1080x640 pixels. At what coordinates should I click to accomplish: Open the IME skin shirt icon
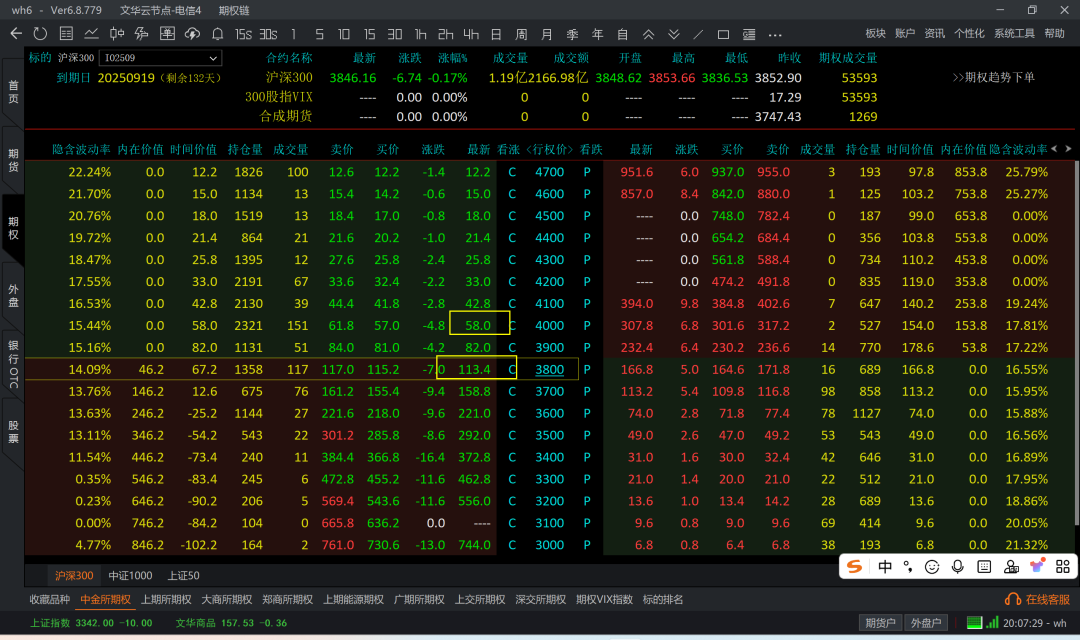(1037, 566)
